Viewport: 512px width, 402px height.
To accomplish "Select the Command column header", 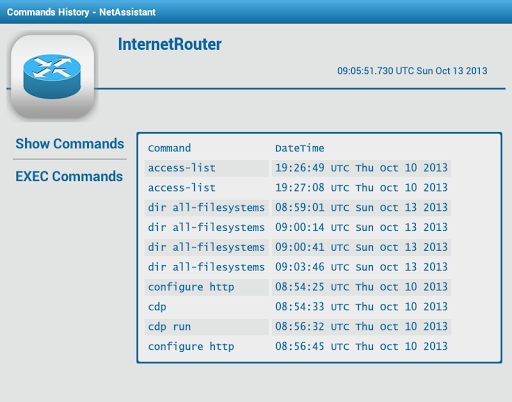I will pos(169,148).
